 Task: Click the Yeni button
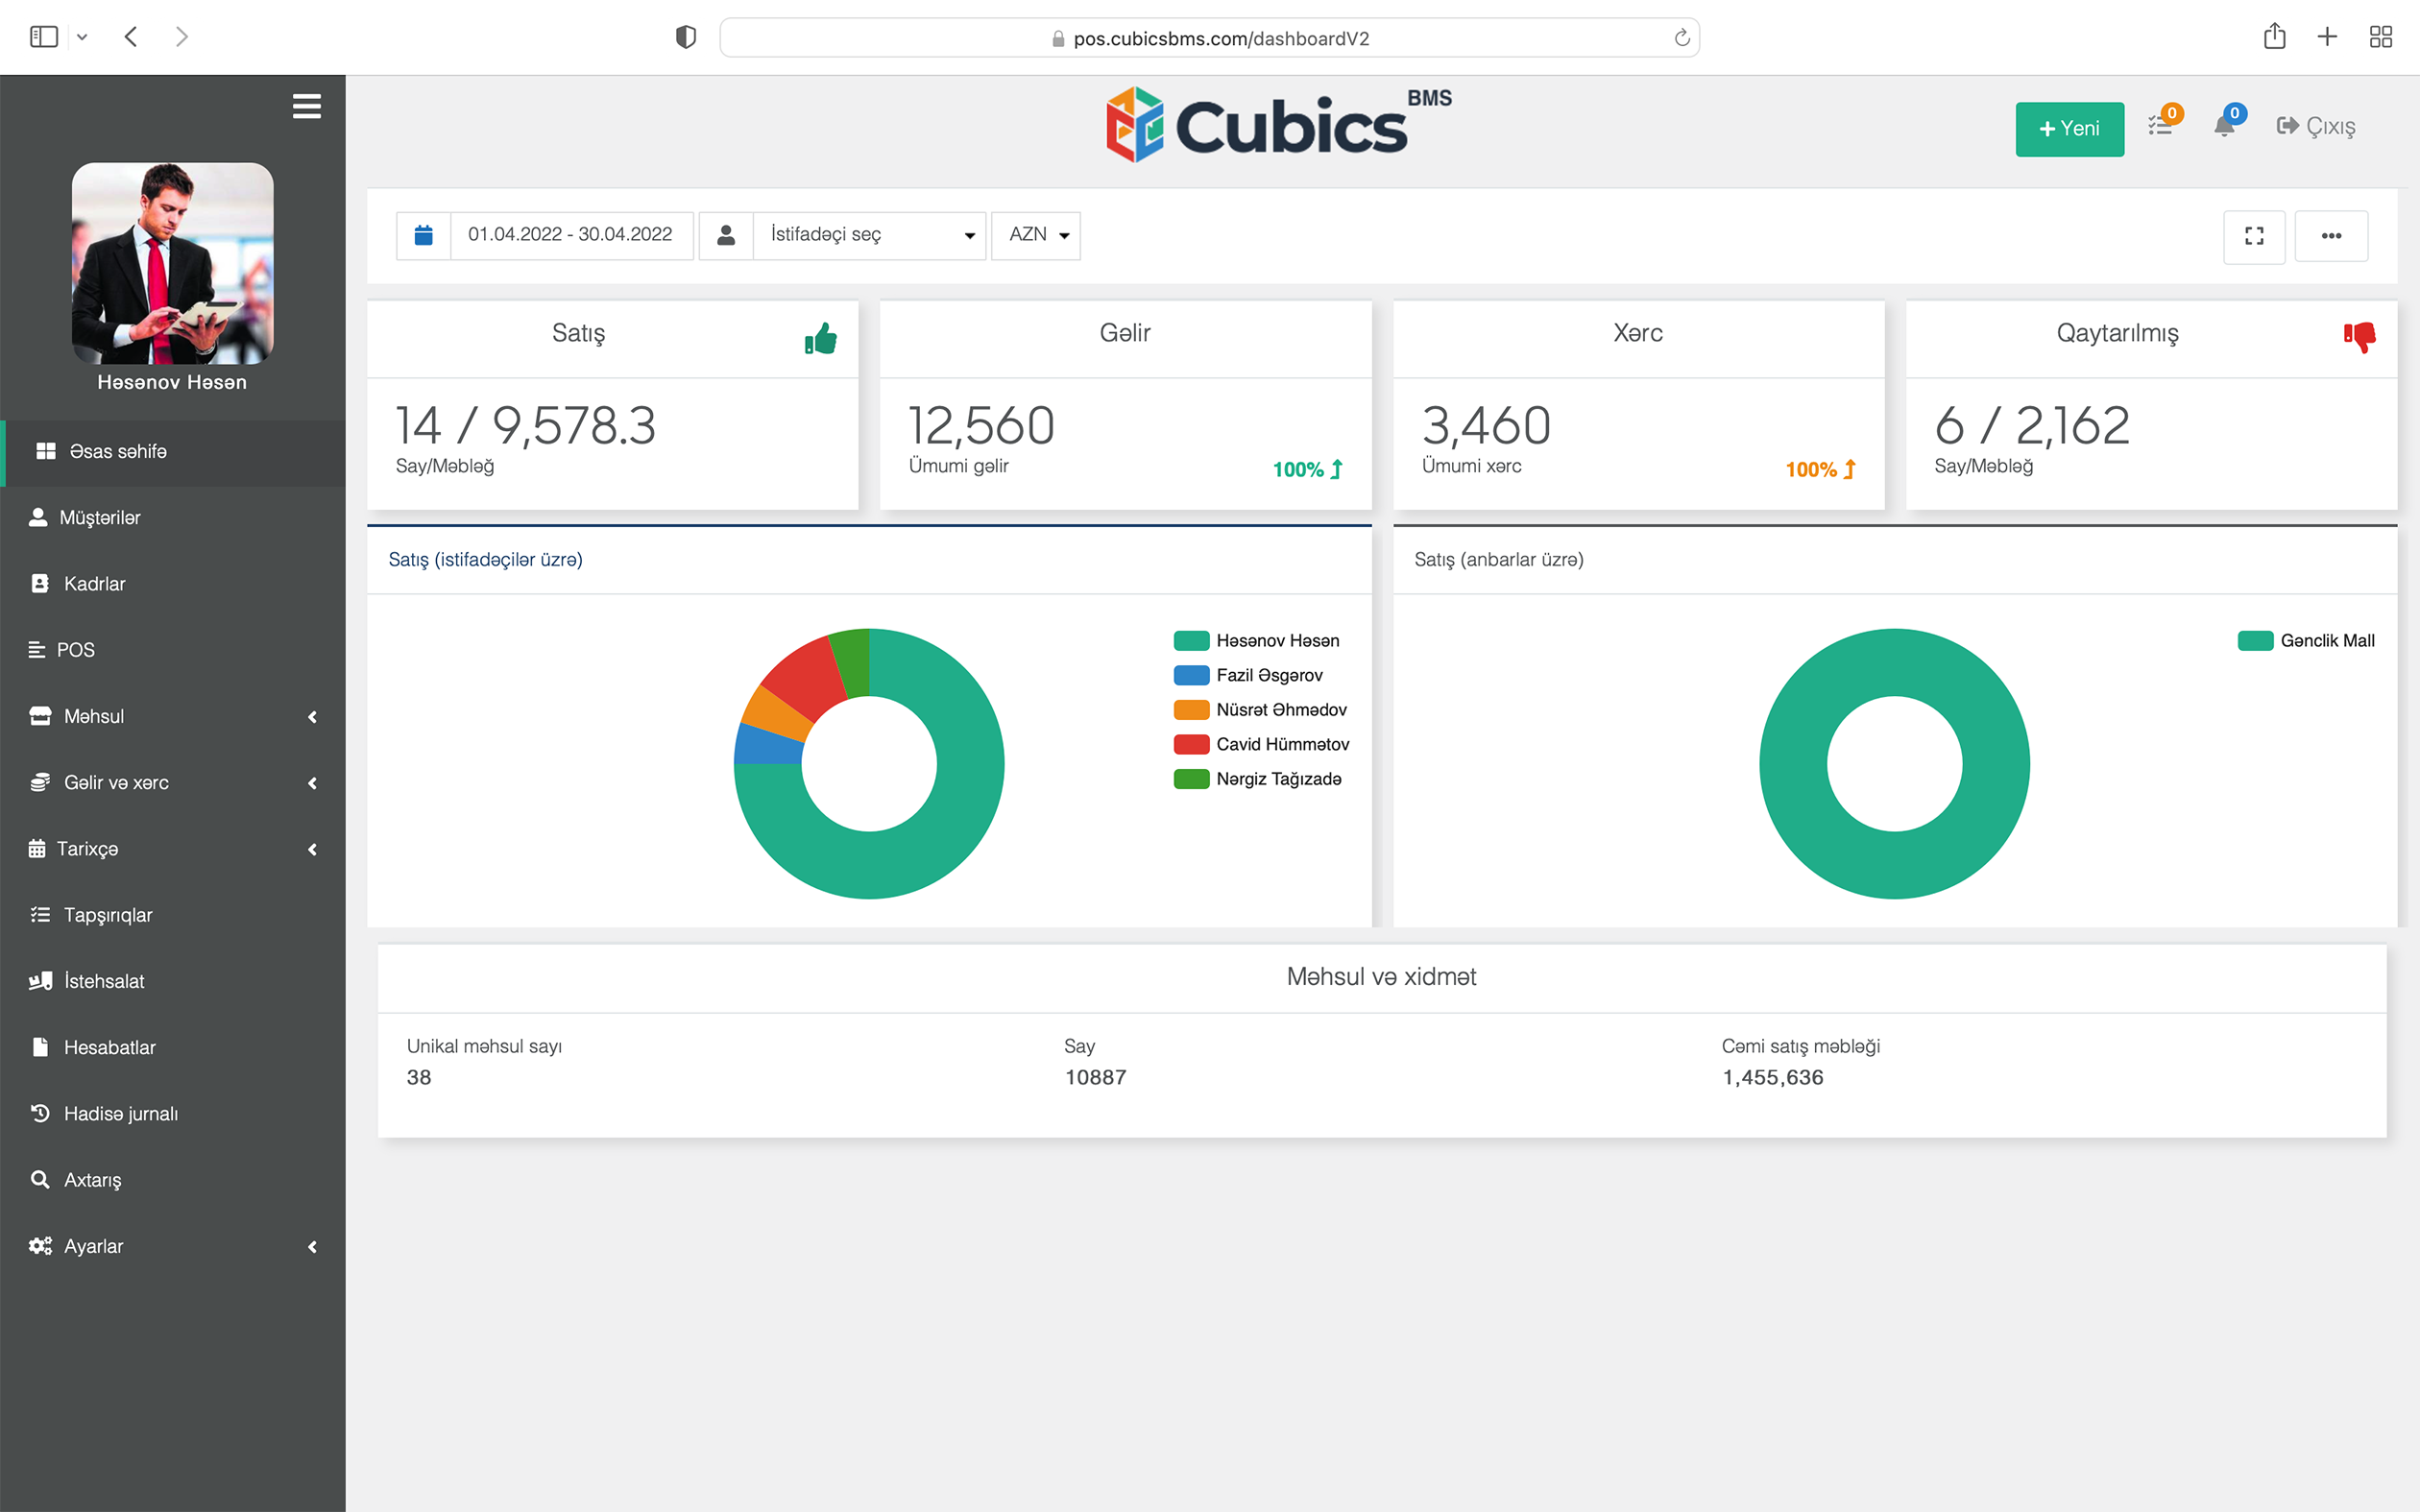2069,128
